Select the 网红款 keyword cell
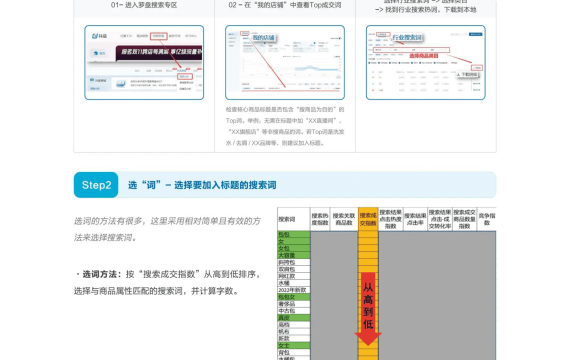The width and height of the screenshot is (570, 360). 294,276
